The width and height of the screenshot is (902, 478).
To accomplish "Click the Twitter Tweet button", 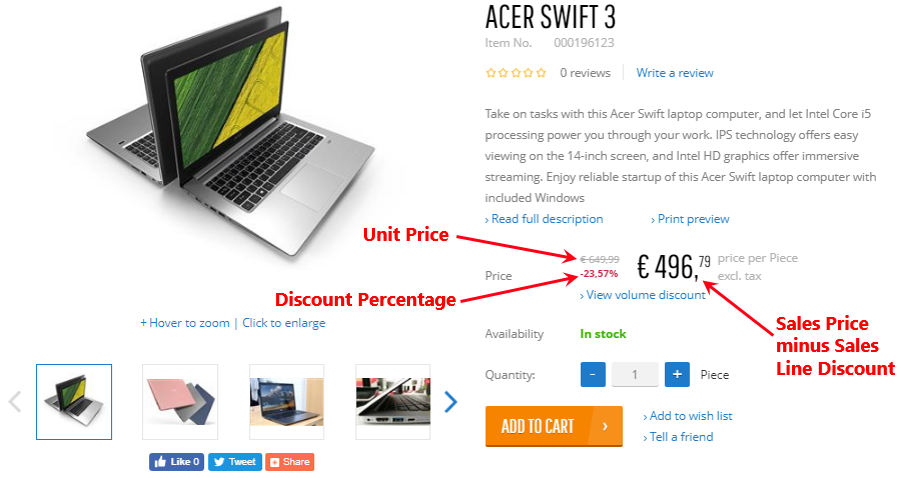I will 235,462.
